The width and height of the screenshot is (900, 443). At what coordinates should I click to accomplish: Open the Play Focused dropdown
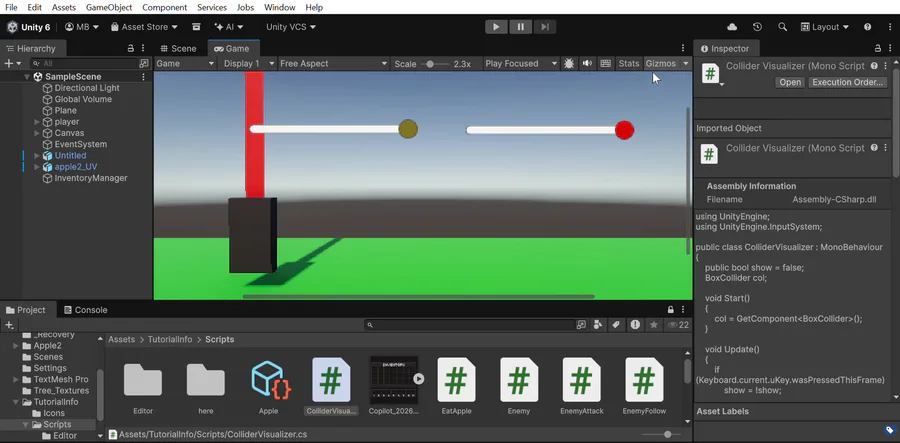[521, 64]
